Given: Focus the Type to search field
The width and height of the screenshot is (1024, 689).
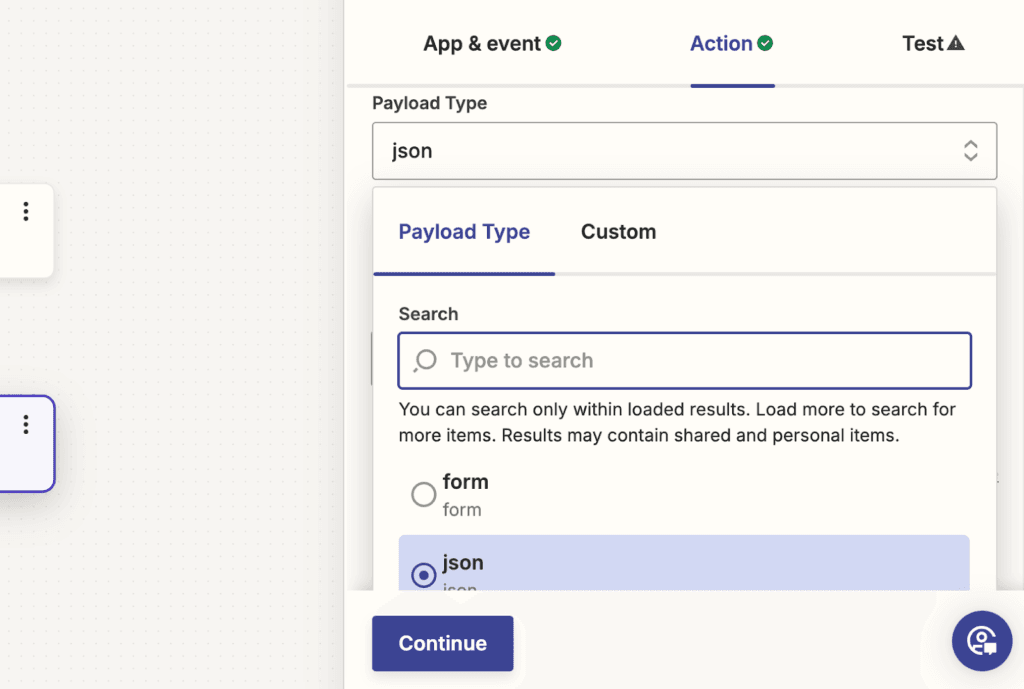Looking at the screenshot, I should coord(700,360).
